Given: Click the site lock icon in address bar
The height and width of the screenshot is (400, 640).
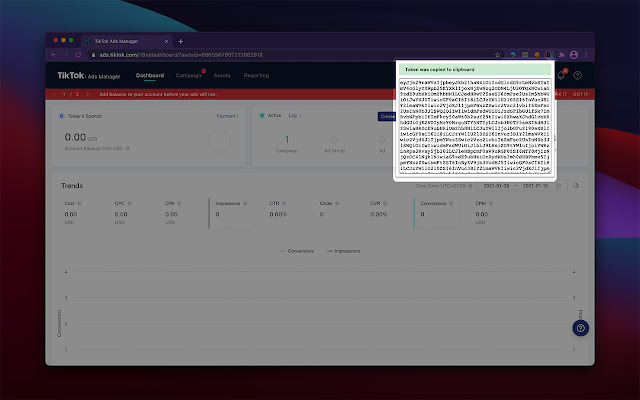Looking at the screenshot, I should 93,55.
